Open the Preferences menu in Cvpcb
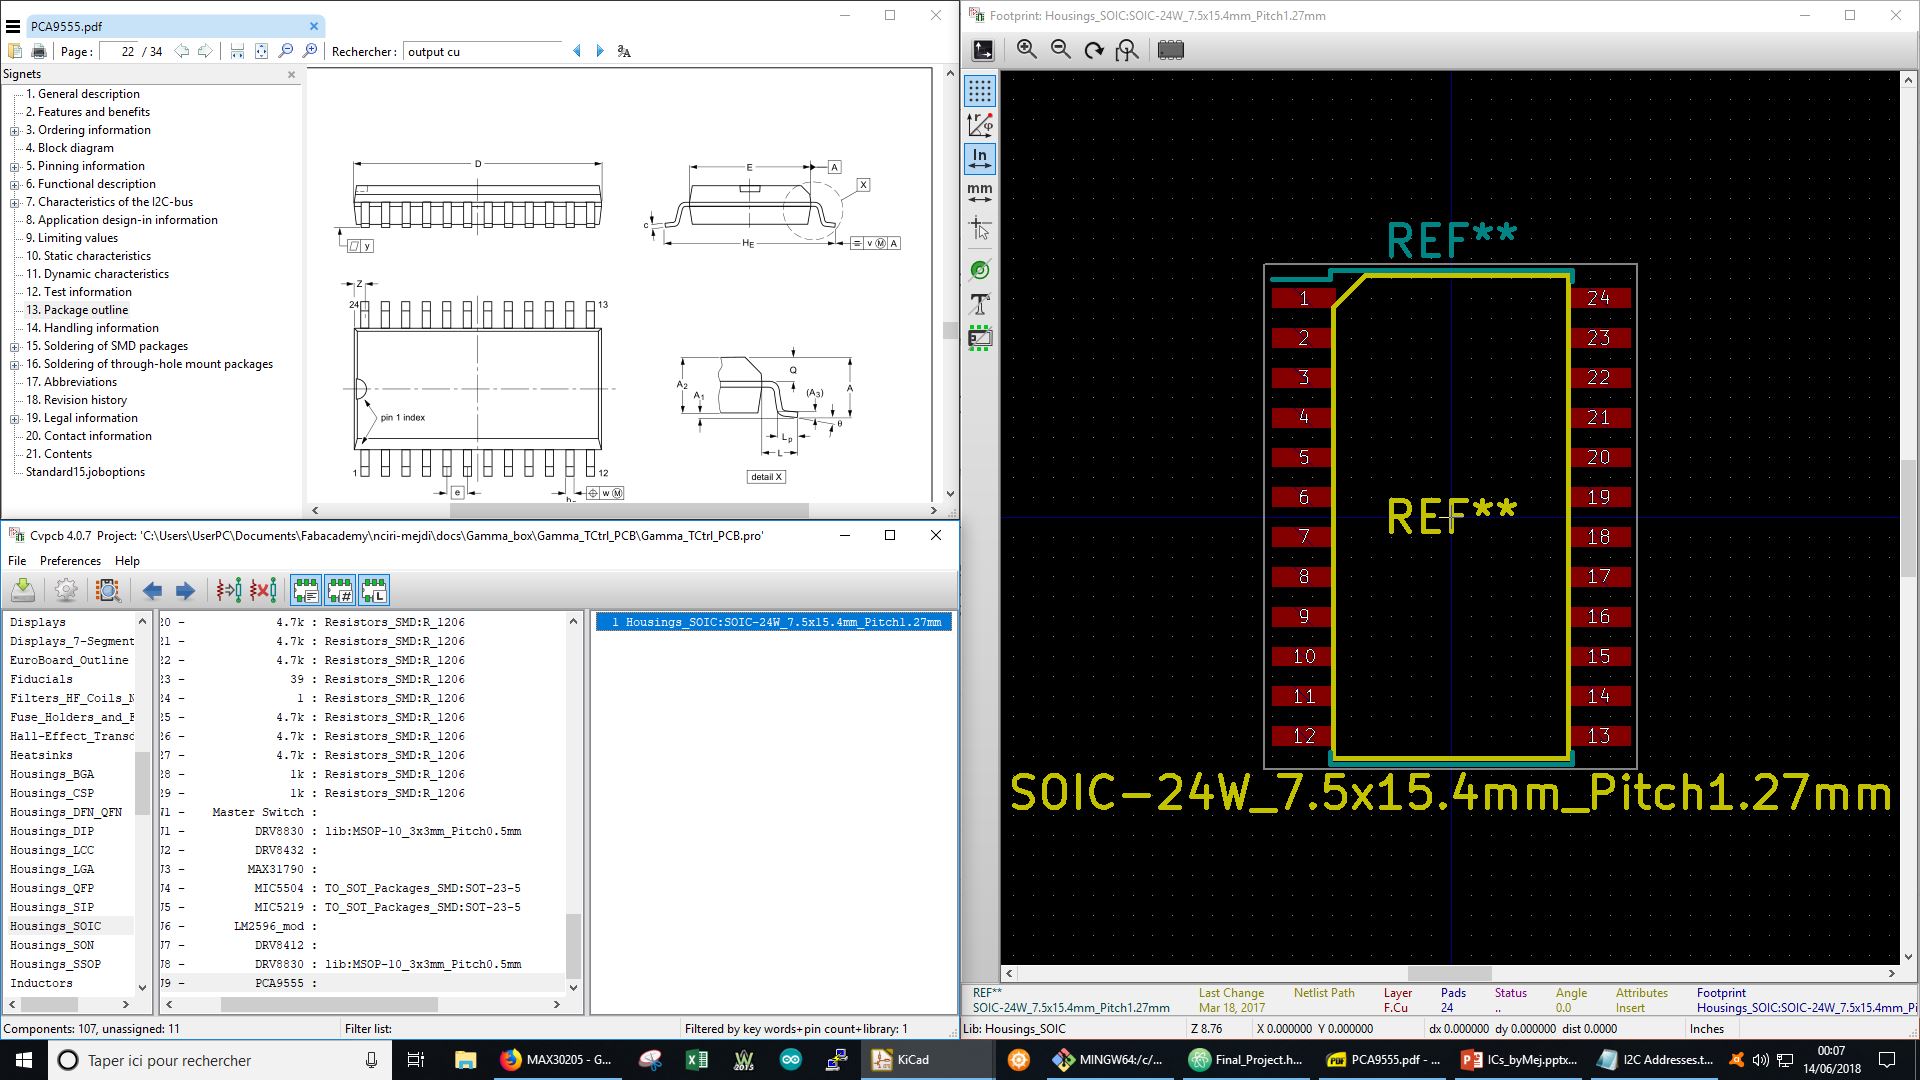The image size is (1920, 1080). click(70, 561)
